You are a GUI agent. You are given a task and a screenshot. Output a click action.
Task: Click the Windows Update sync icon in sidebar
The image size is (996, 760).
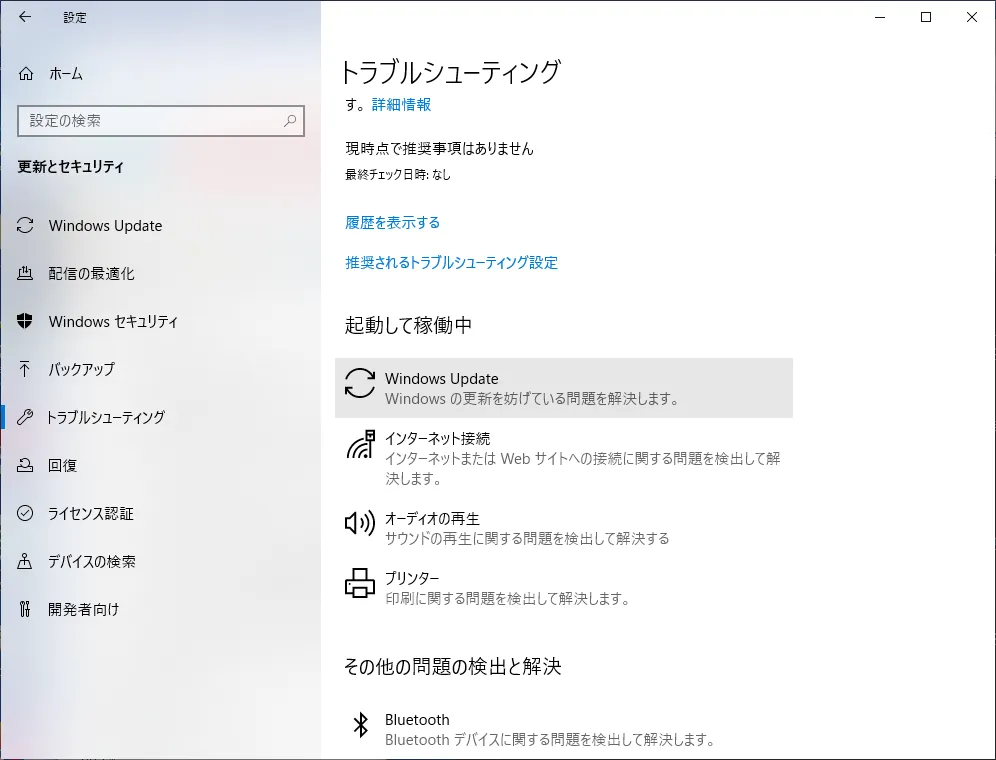25,225
